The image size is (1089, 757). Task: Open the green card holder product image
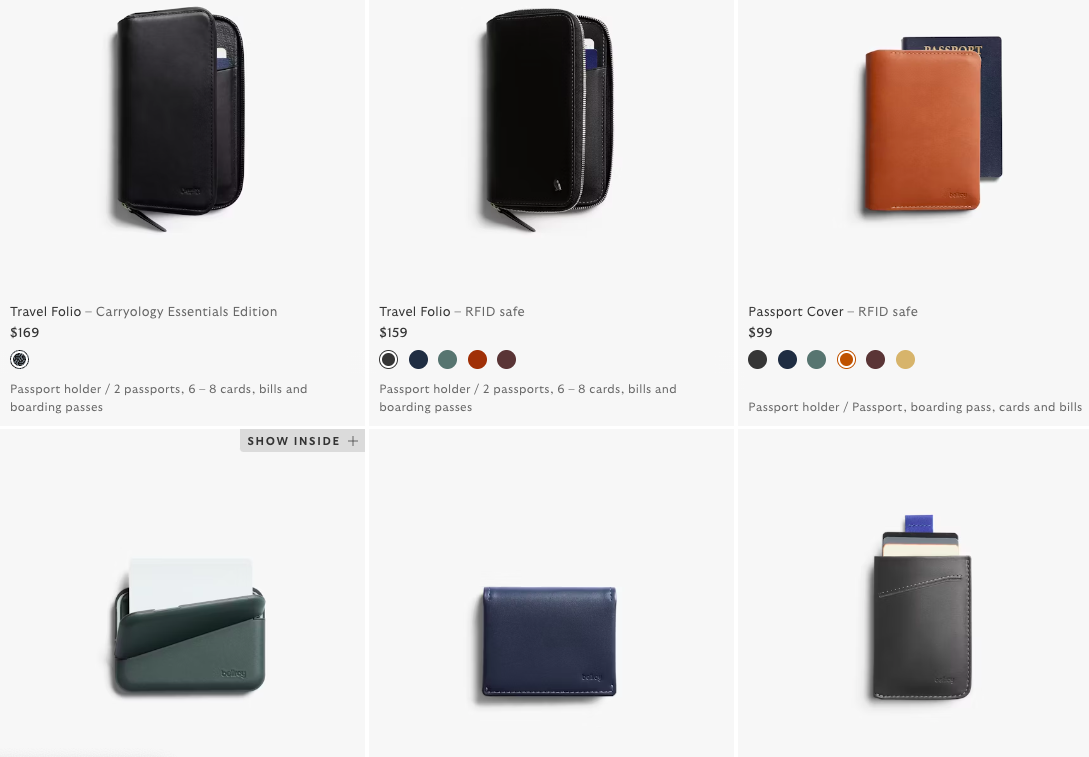click(x=189, y=625)
